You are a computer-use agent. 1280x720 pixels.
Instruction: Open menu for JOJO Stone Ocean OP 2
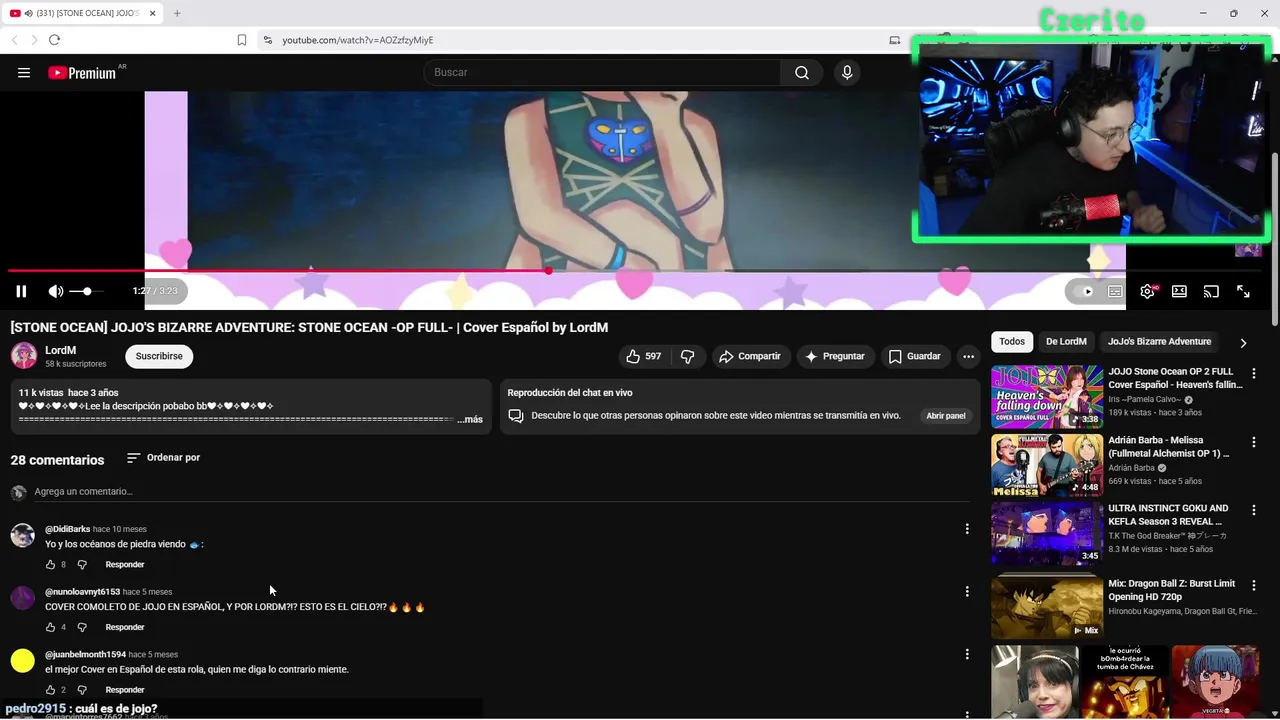pos(1254,373)
